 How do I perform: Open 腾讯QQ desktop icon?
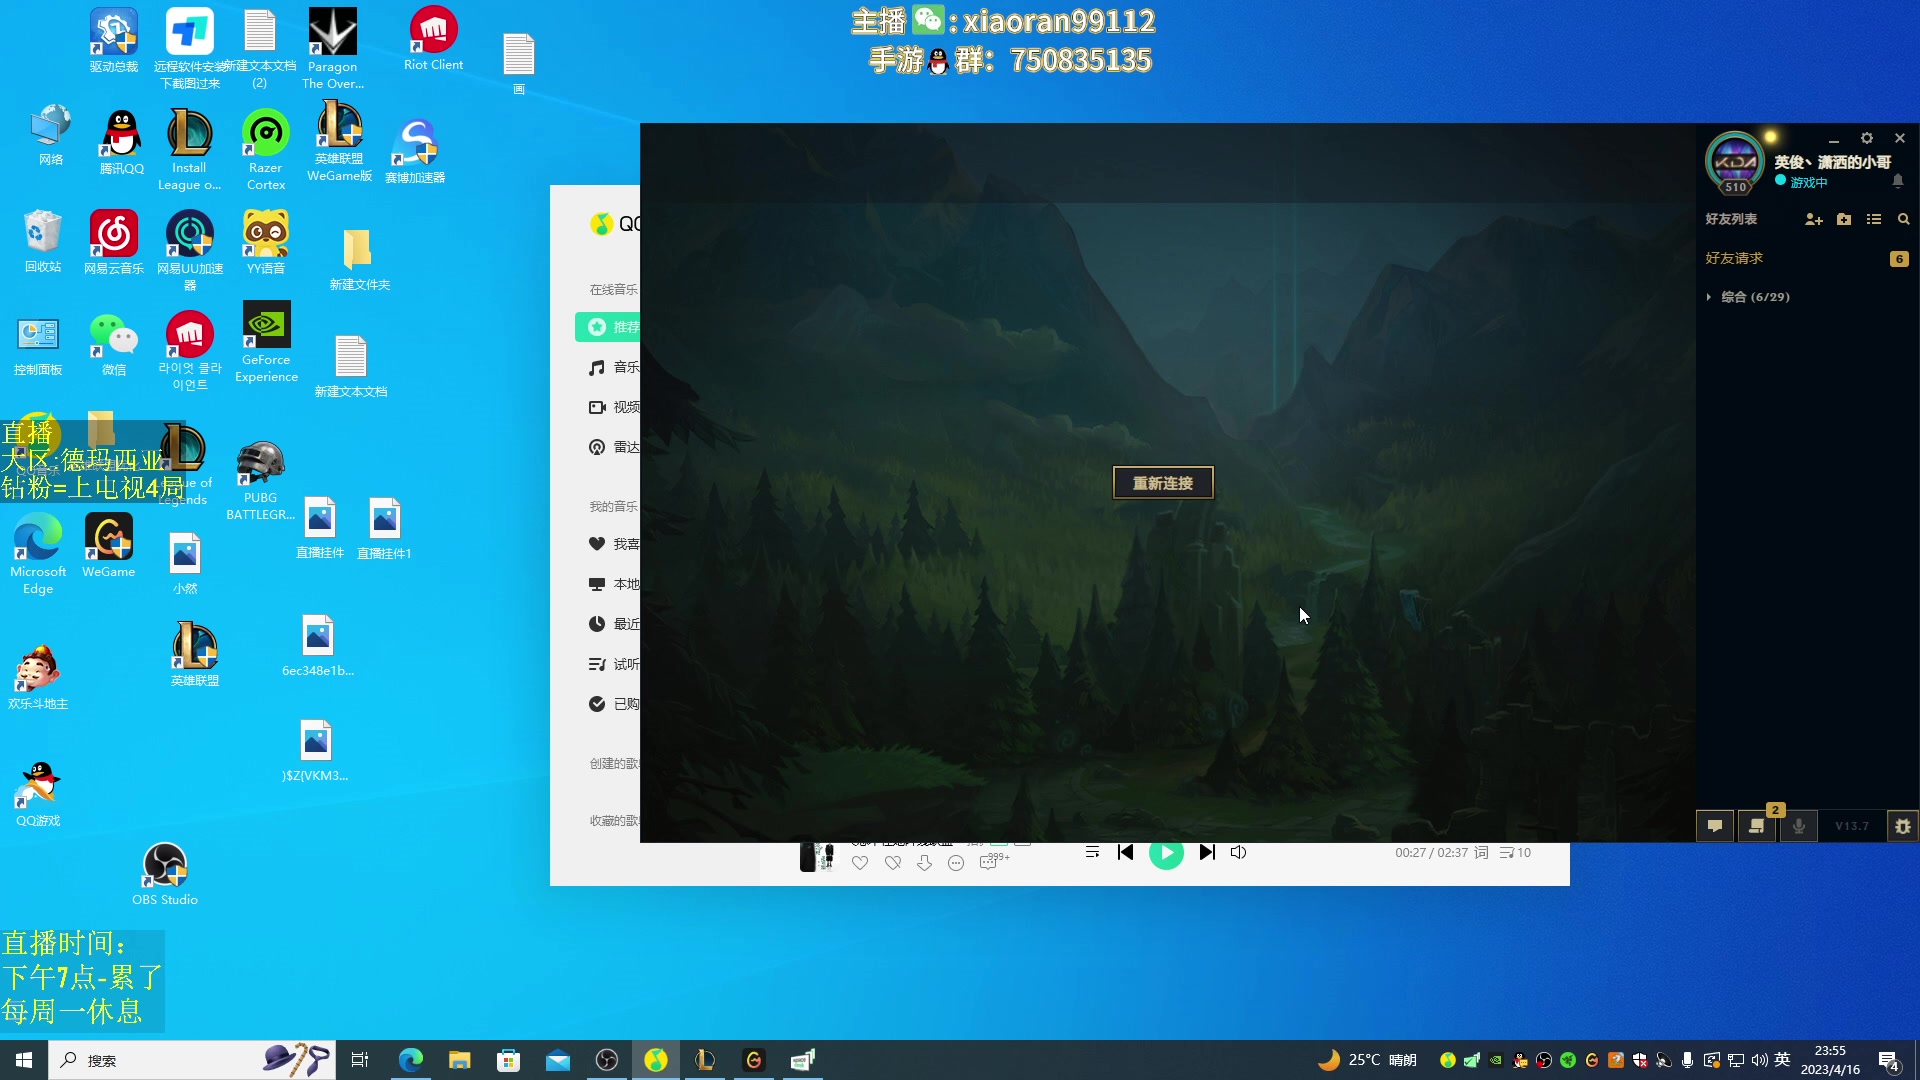pyautogui.click(x=122, y=142)
